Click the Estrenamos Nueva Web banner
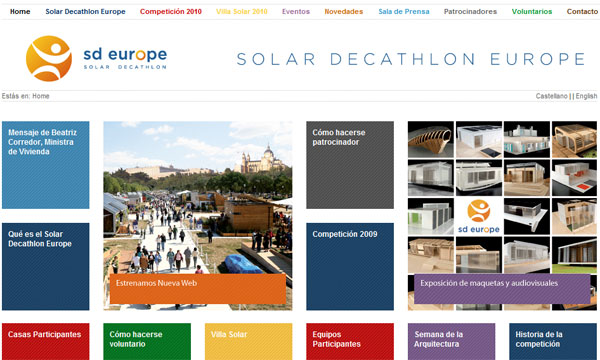The height and width of the screenshot is (360, 600). click(197, 289)
